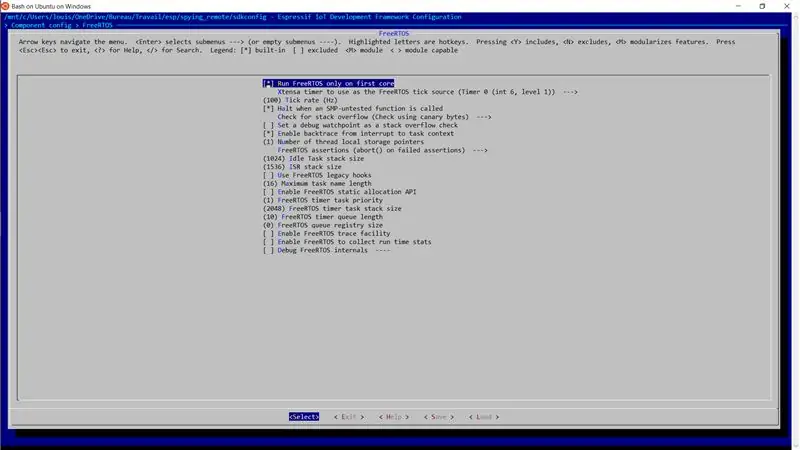Viewport: 800px width, 450px height.
Task: Open Xtensa timer tick source submenu
Action: coord(428,92)
